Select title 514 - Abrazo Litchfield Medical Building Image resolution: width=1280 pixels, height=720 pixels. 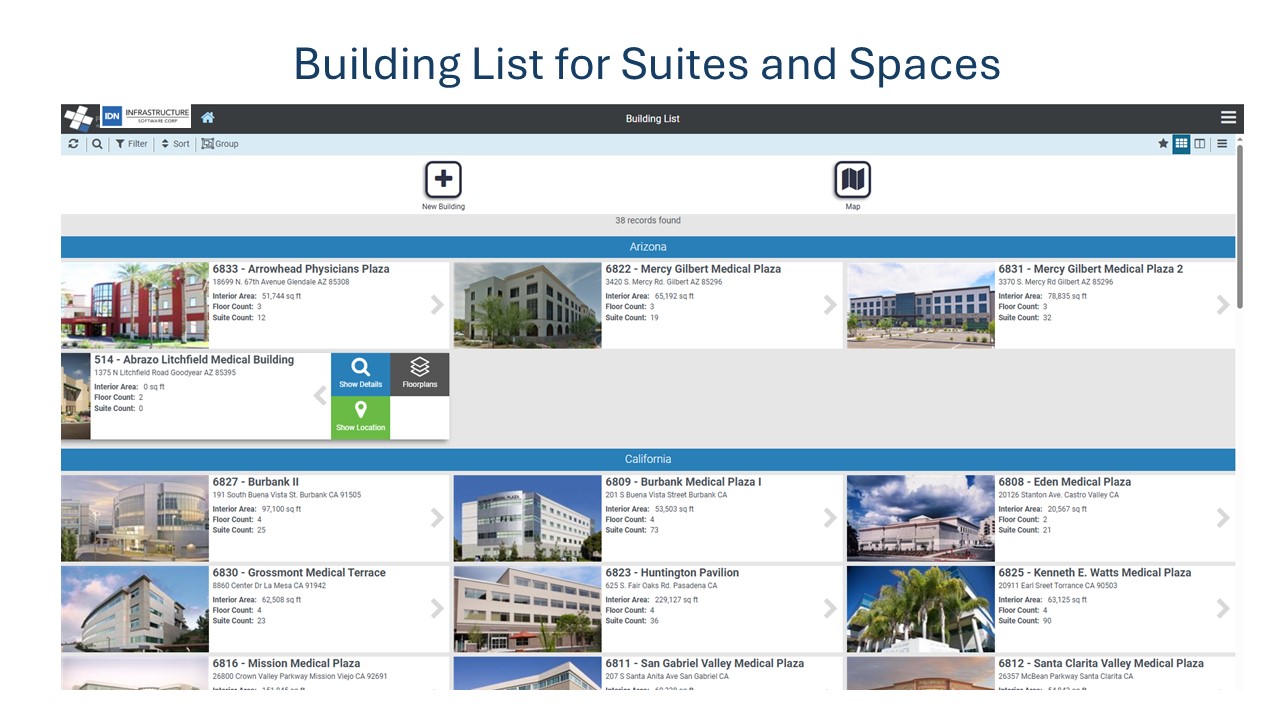[x=194, y=360]
